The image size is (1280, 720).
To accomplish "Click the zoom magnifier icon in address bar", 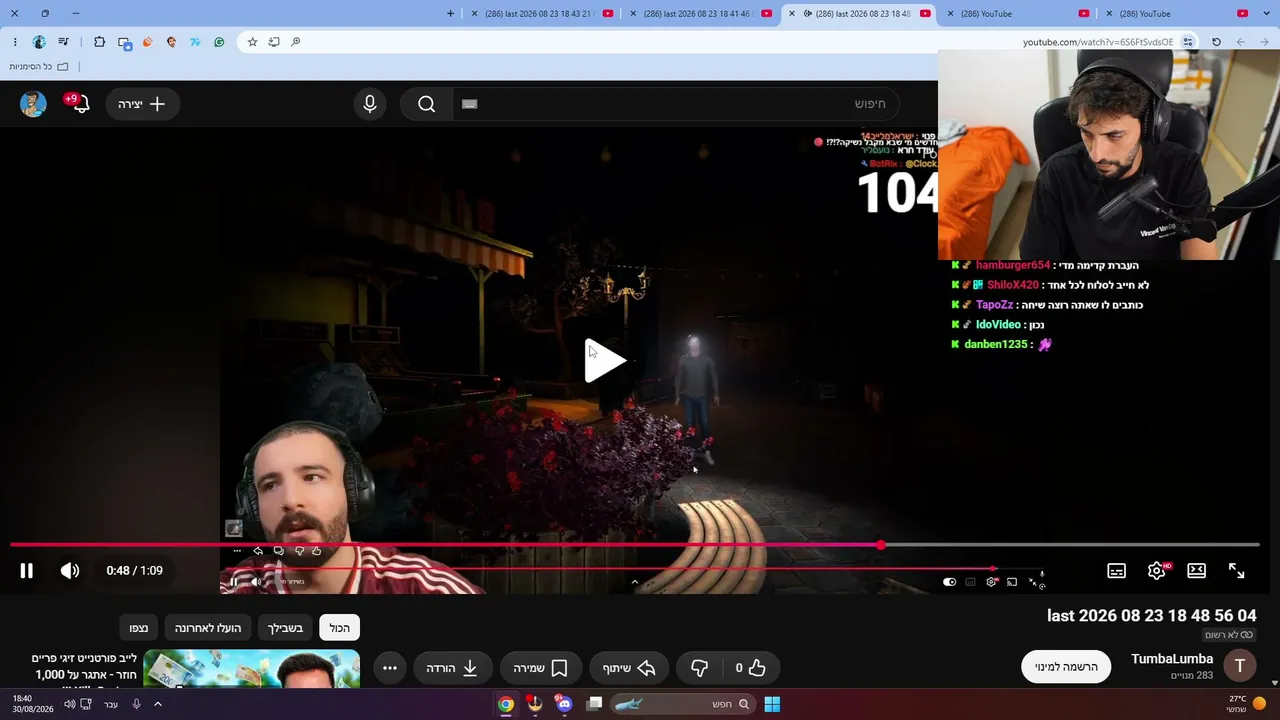I will coord(296,42).
